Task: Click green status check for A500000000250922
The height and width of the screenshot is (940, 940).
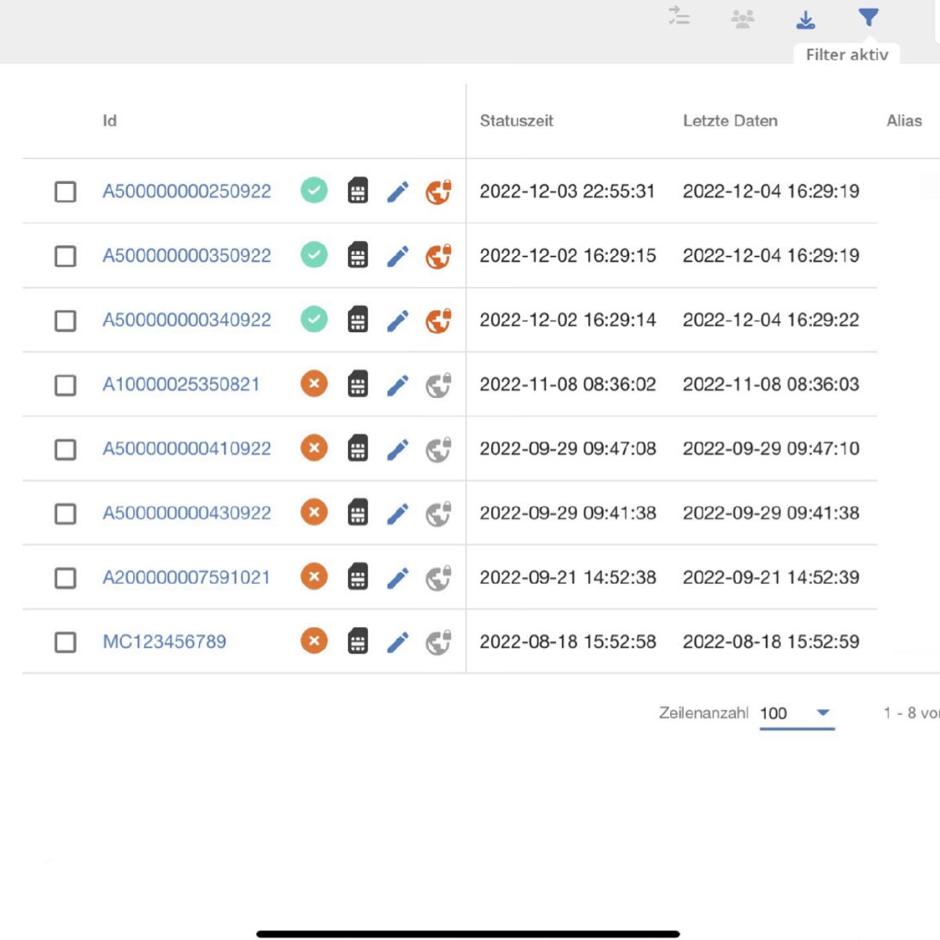Action: [x=314, y=191]
